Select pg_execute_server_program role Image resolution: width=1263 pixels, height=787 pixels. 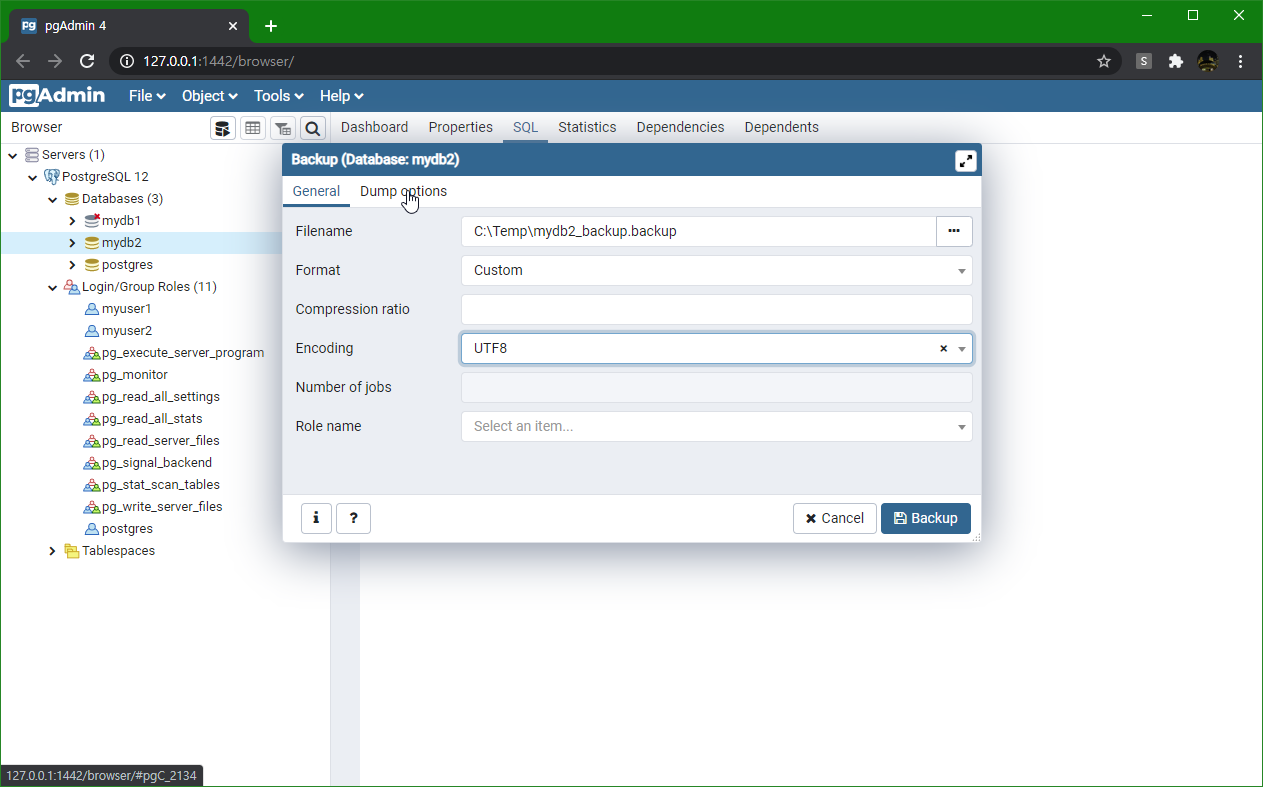(x=183, y=353)
